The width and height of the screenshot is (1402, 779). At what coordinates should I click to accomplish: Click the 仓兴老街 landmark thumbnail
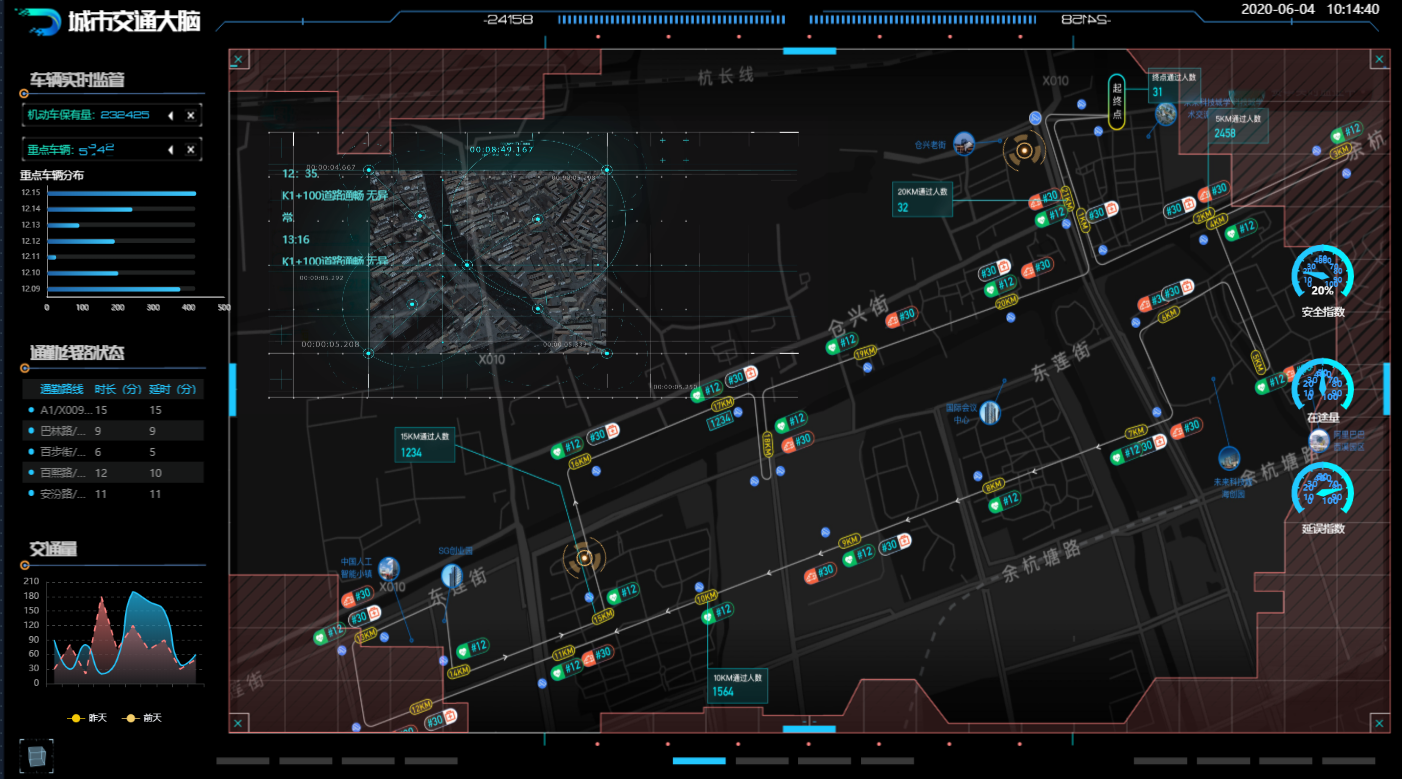coord(964,144)
